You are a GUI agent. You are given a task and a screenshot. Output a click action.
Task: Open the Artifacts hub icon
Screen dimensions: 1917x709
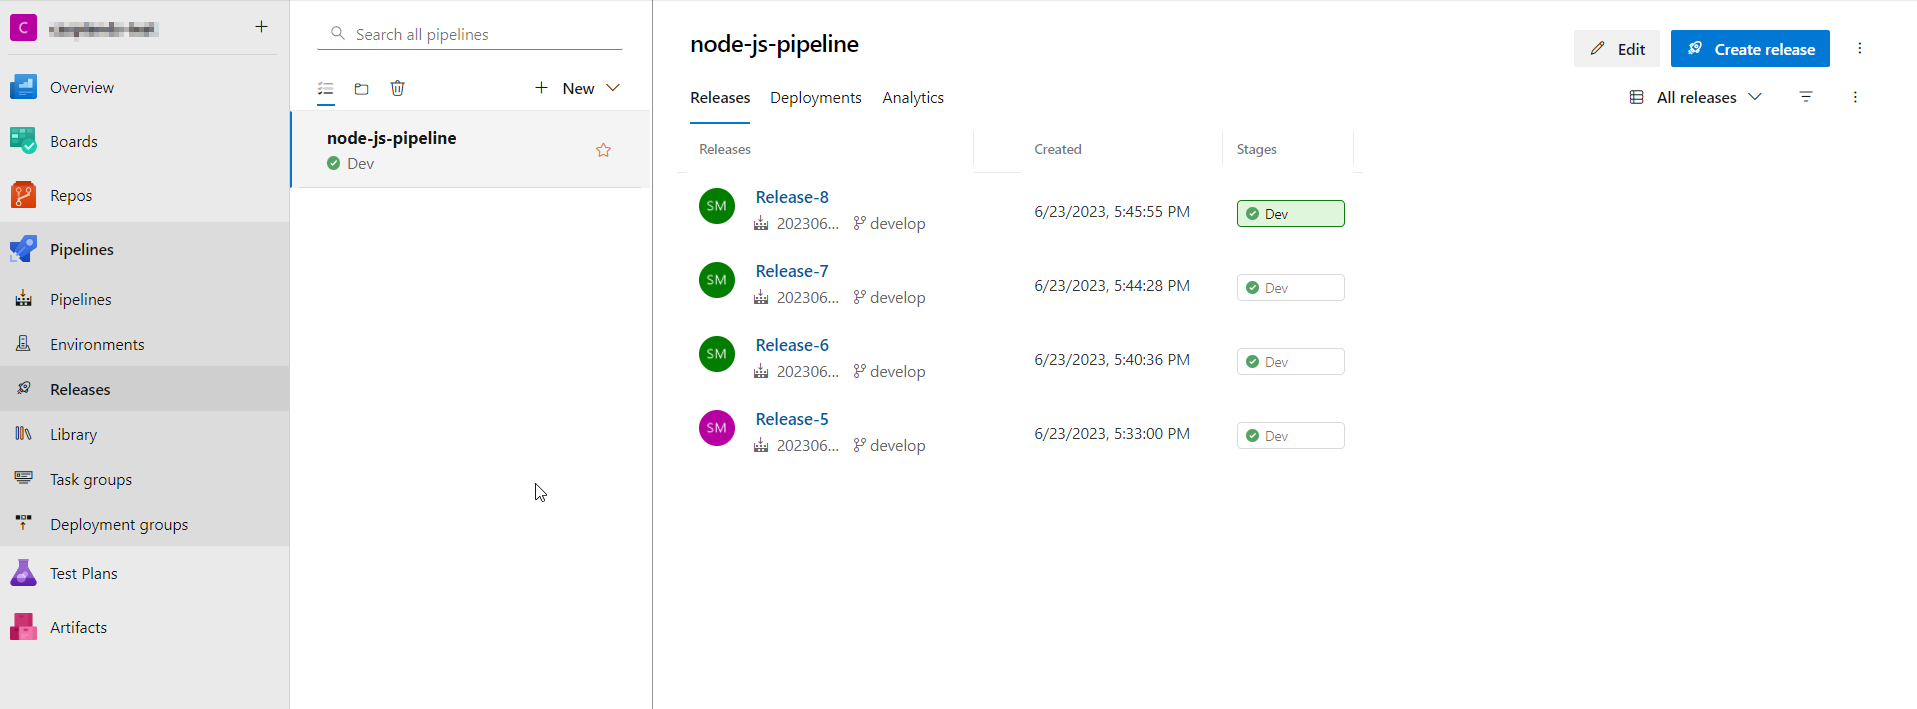coord(23,627)
